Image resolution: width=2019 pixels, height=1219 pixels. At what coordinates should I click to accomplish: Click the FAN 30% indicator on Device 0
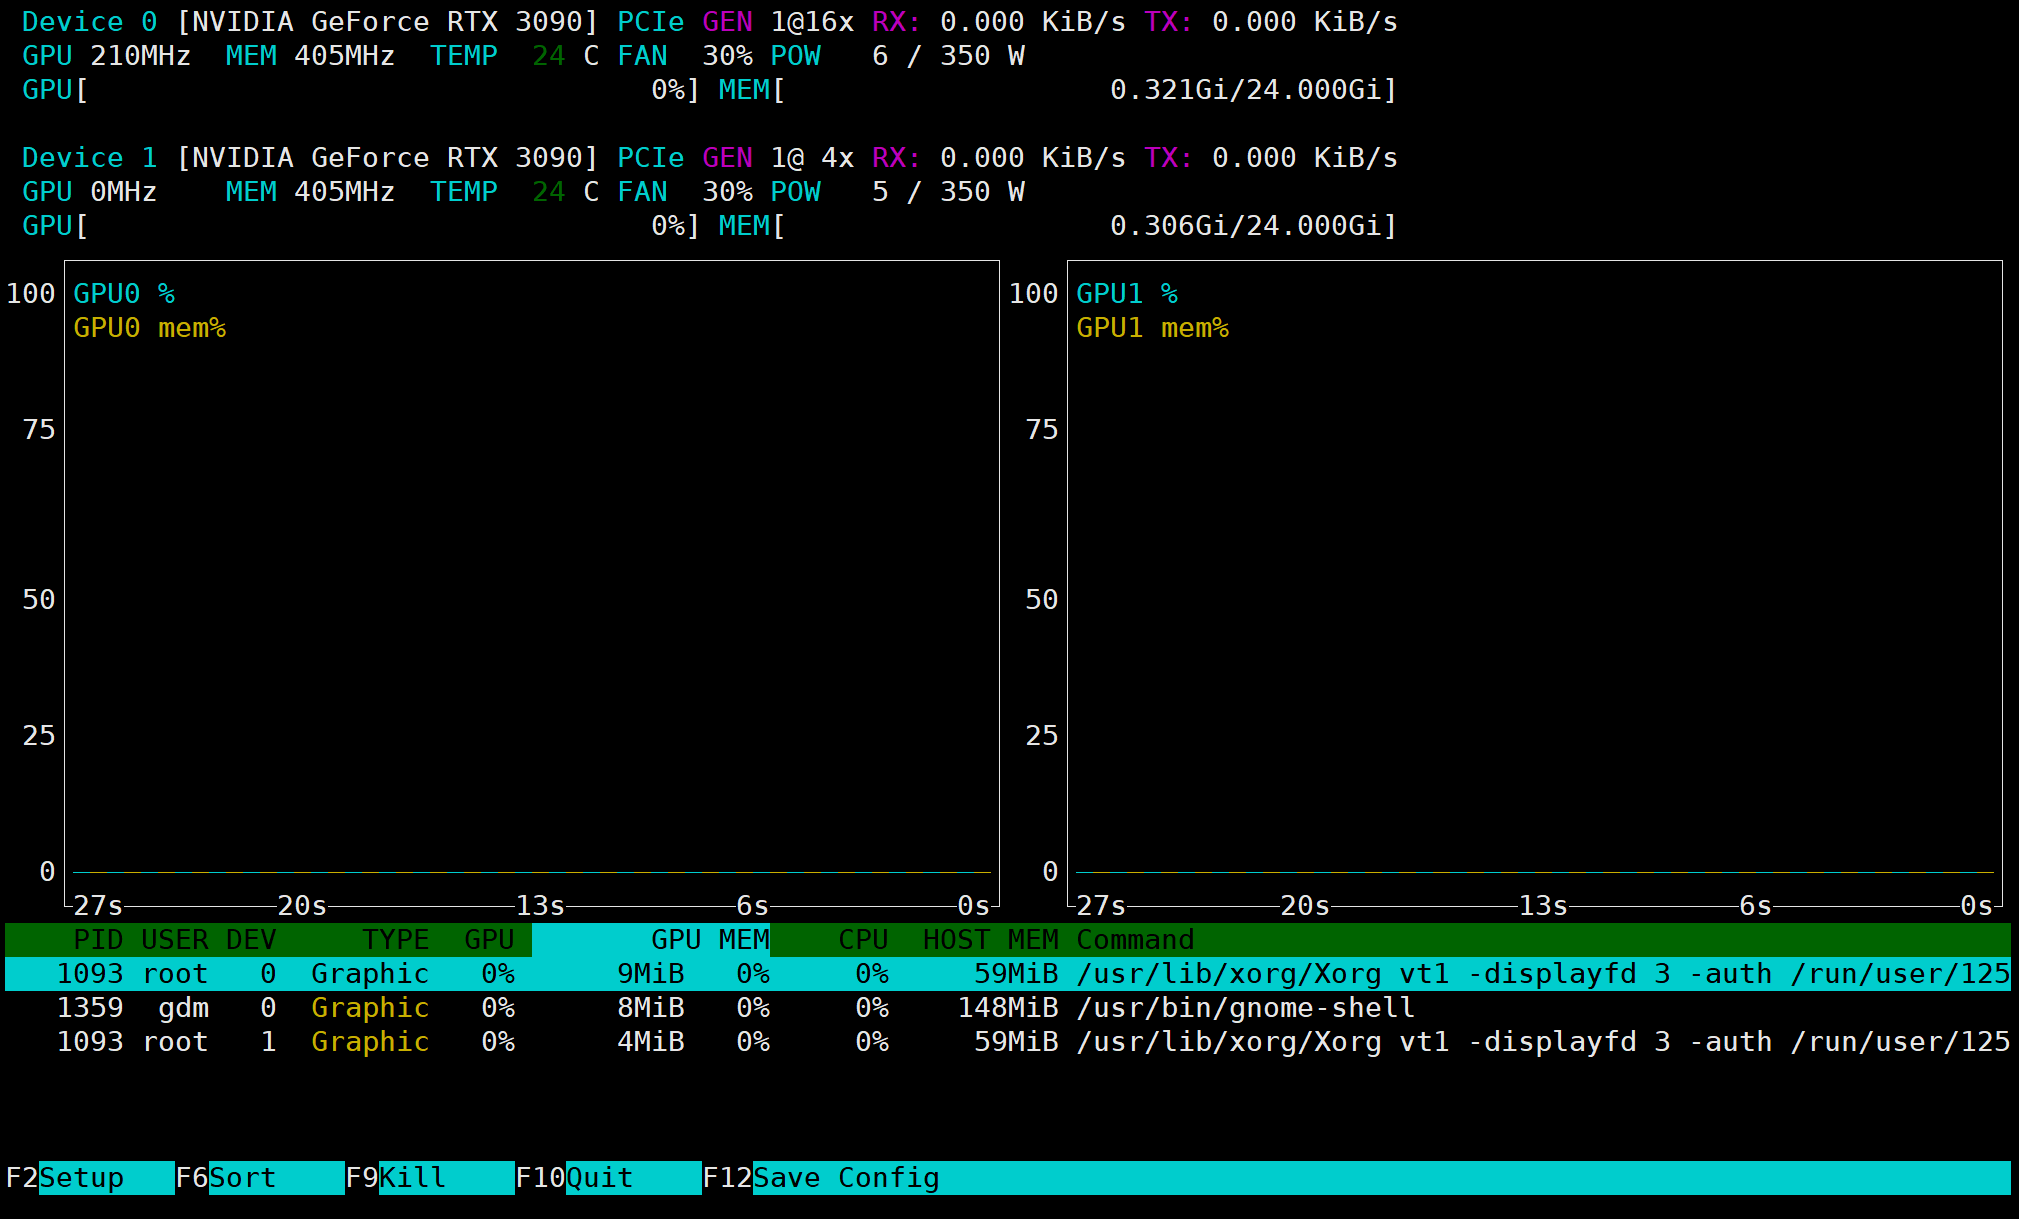click(683, 56)
